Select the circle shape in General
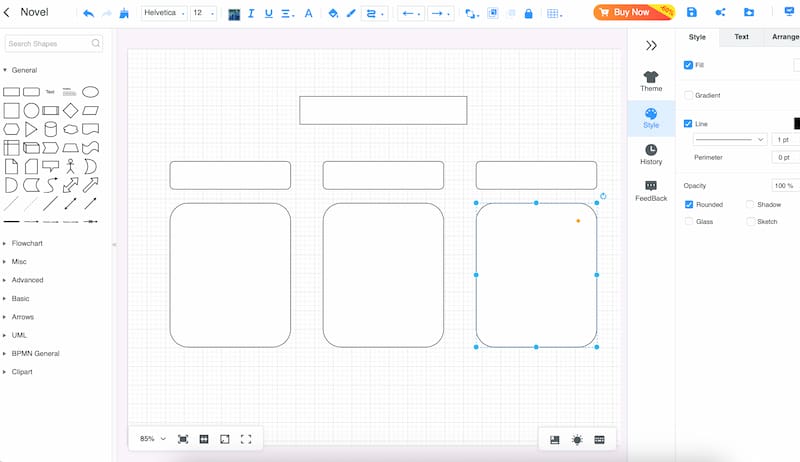This screenshot has height=462, width=800. click(31, 110)
